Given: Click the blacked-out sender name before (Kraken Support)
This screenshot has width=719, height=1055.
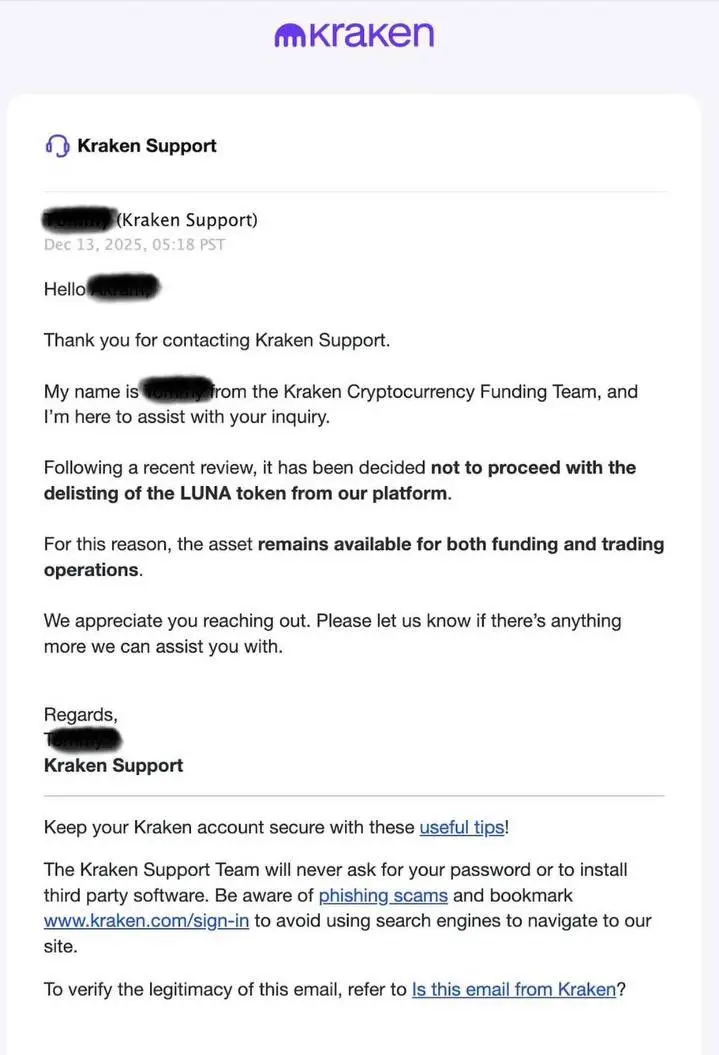Looking at the screenshot, I should coord(78,219).
